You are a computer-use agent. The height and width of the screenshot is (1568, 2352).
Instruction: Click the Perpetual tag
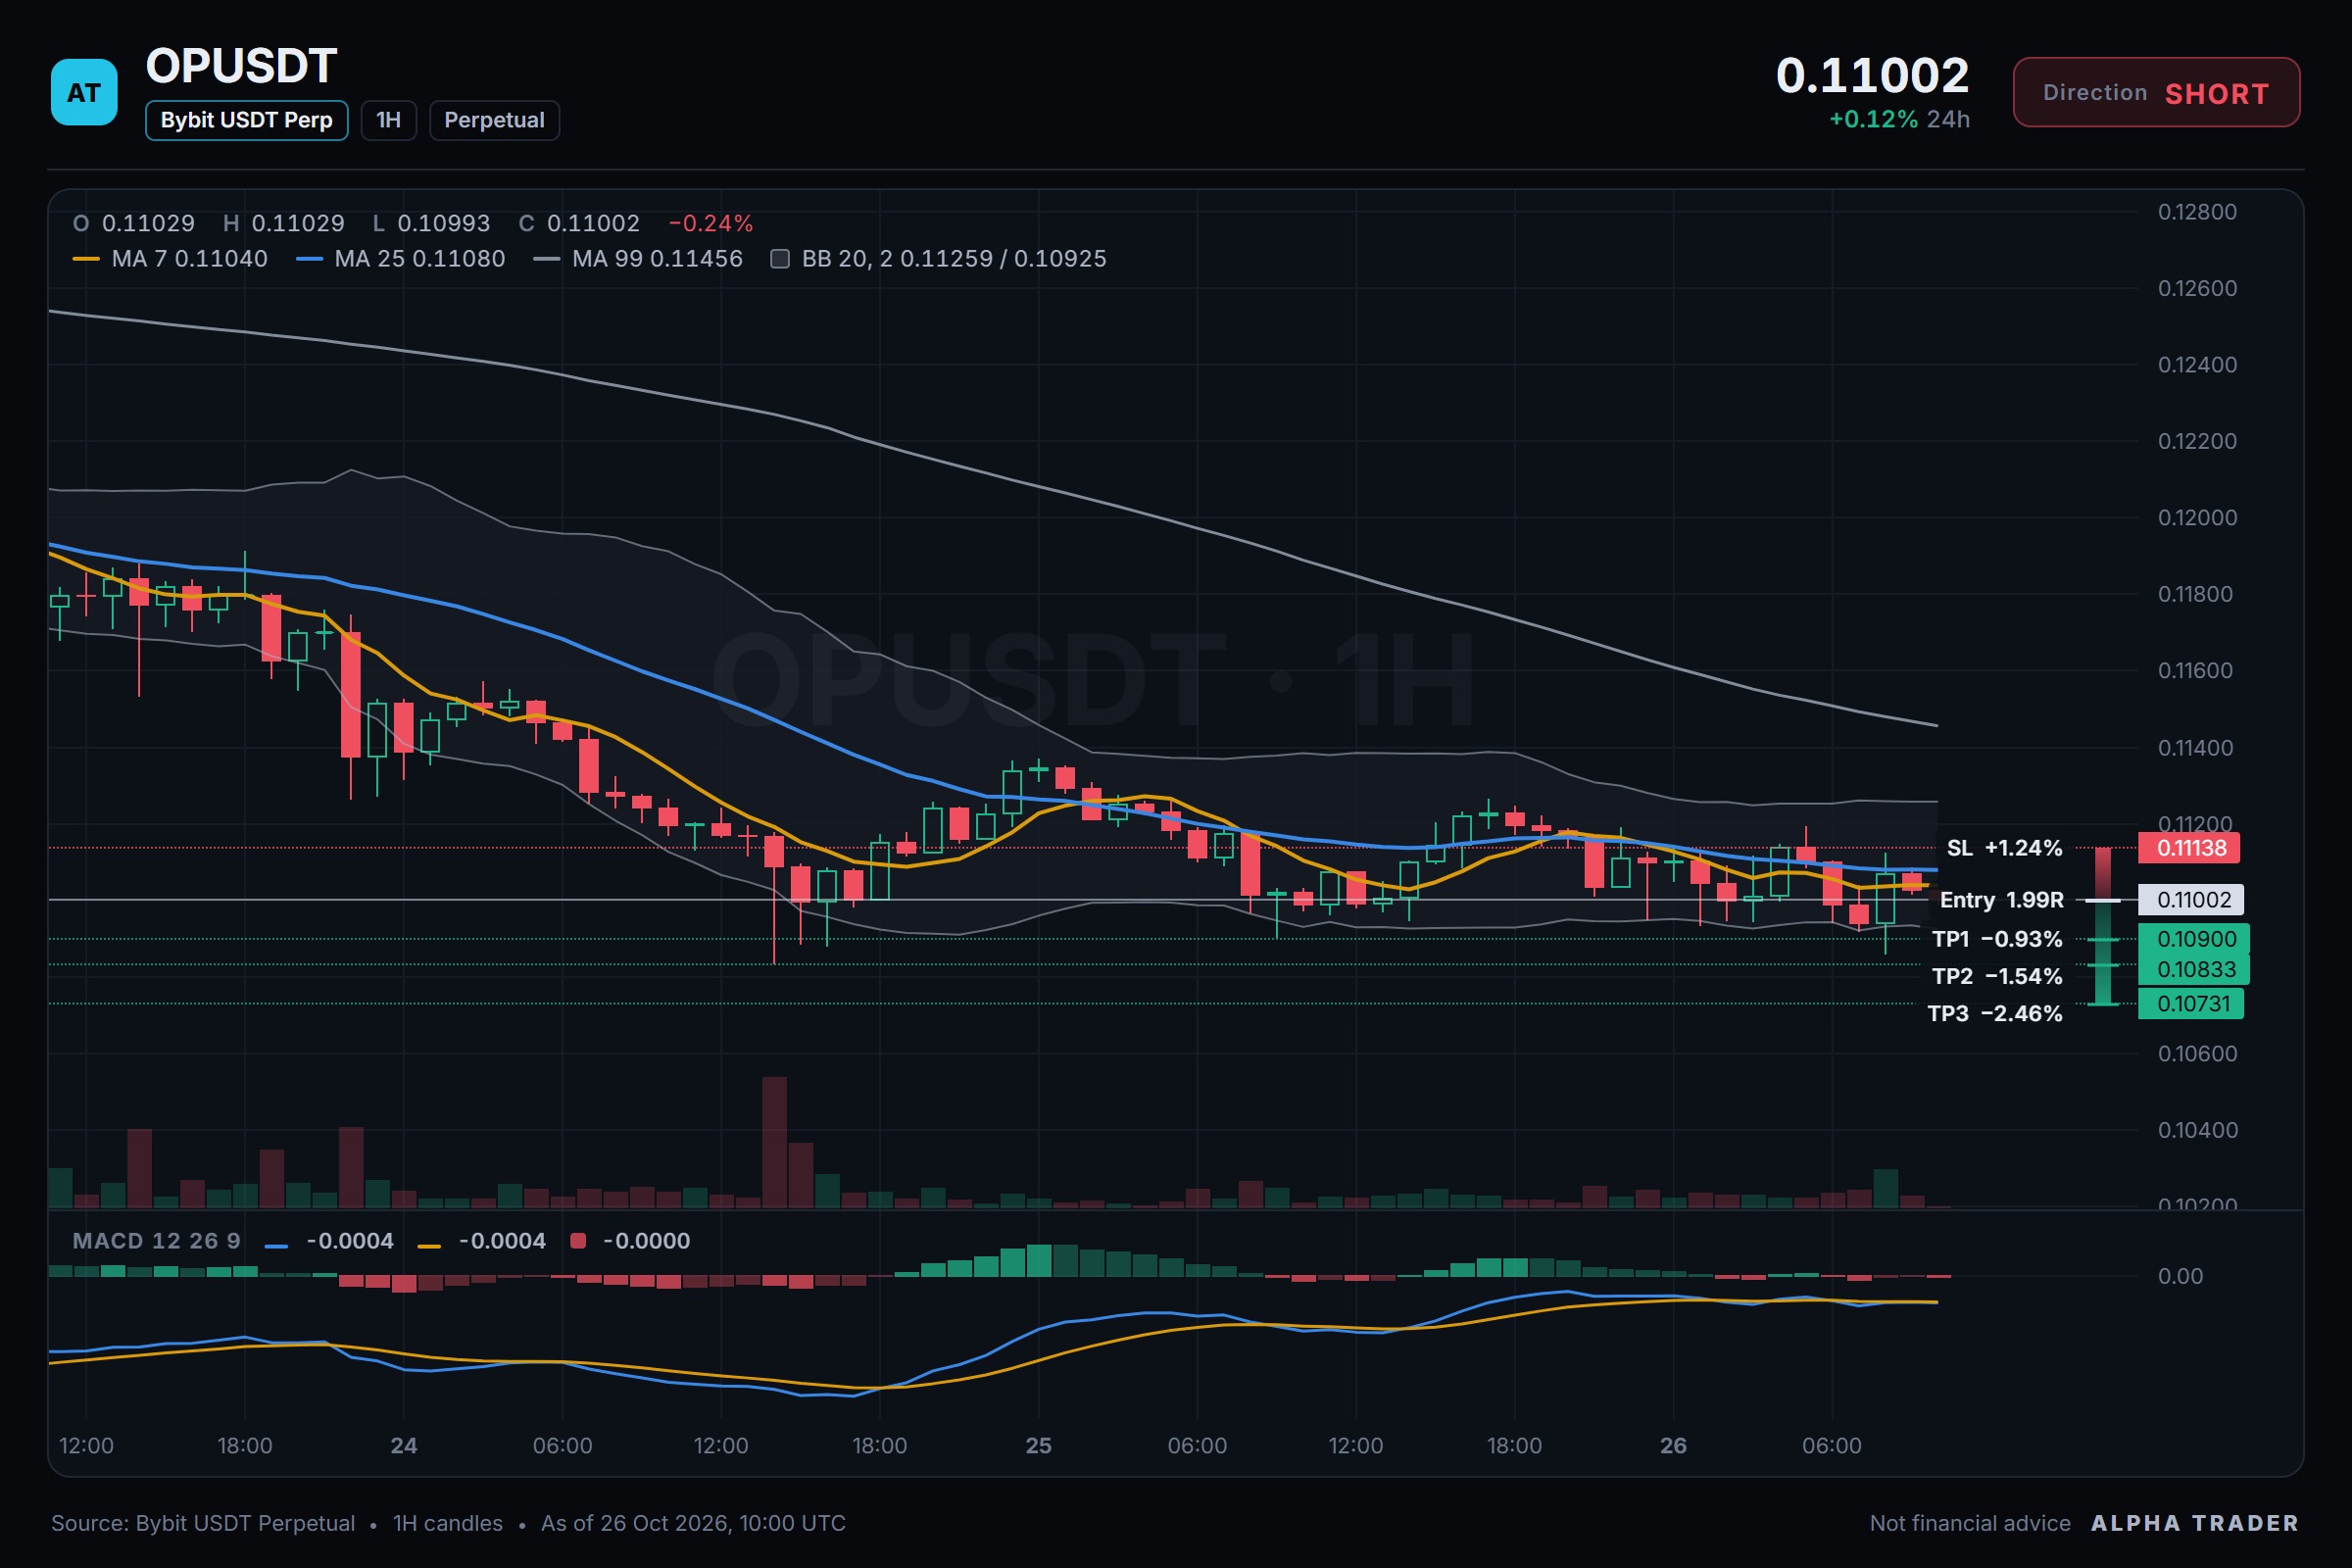494,120
